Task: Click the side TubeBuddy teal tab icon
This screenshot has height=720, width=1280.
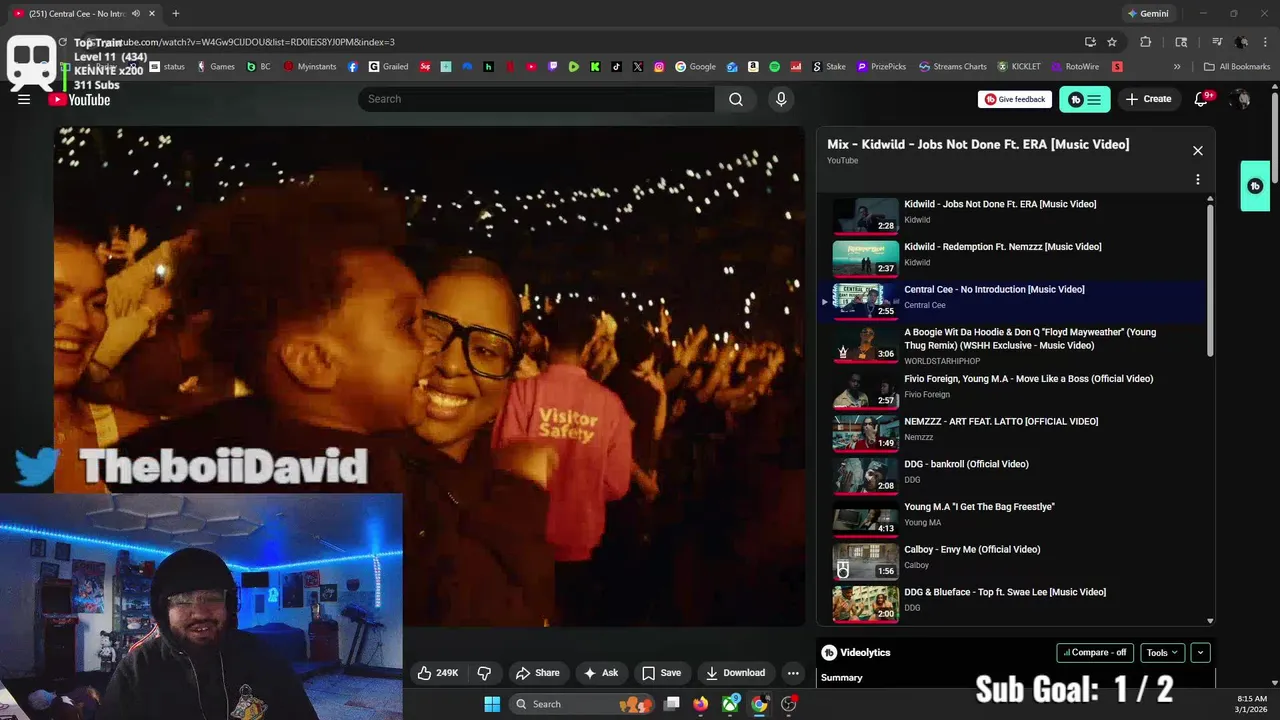Action: point(1255,186)
